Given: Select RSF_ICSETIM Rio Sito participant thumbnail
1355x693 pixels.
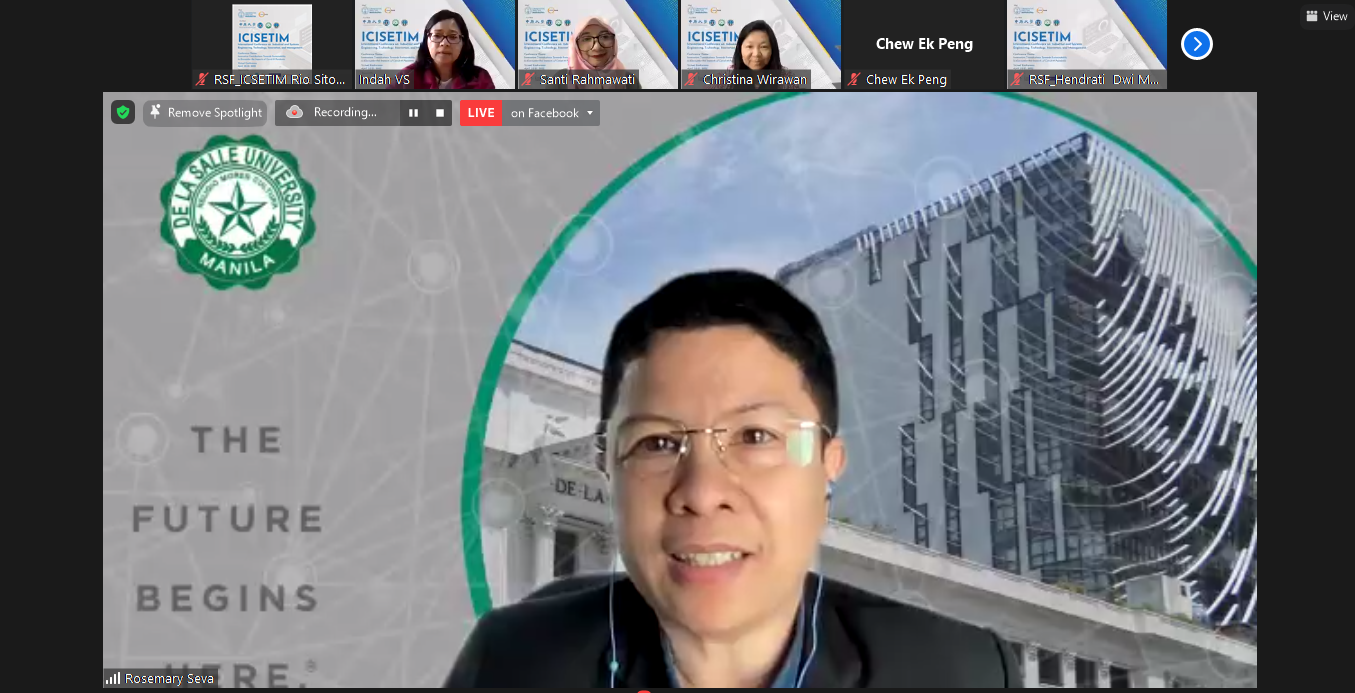Looking at the screenshot, I should [x=272, y=45].
